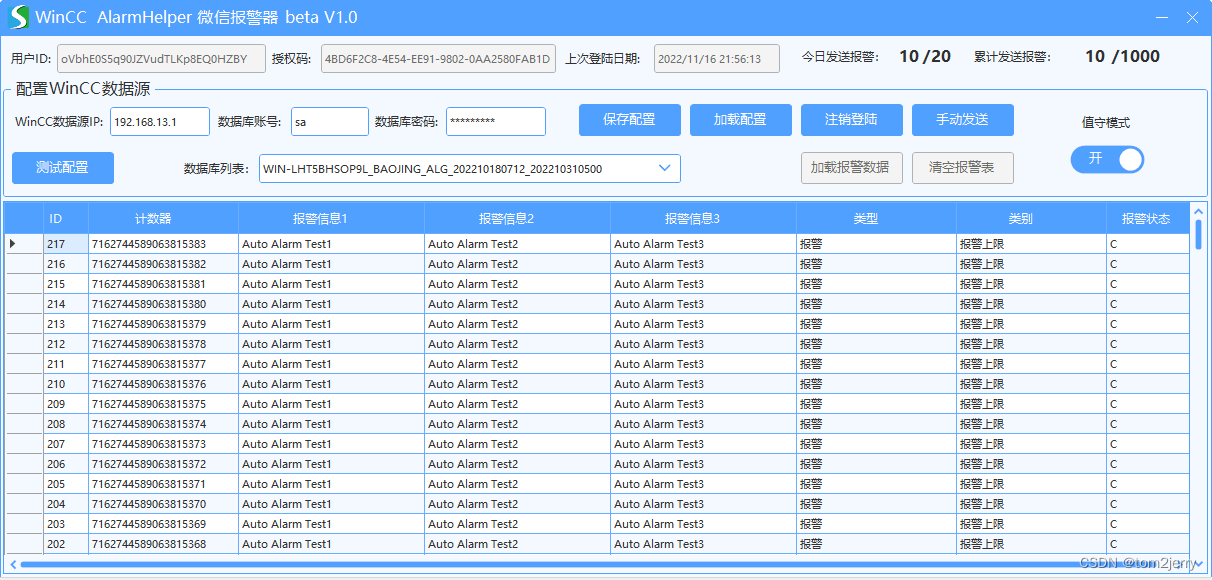1212x580 pixels.
Task: Select the 数据库账号 input field showing sa
Action: [329, 121]
